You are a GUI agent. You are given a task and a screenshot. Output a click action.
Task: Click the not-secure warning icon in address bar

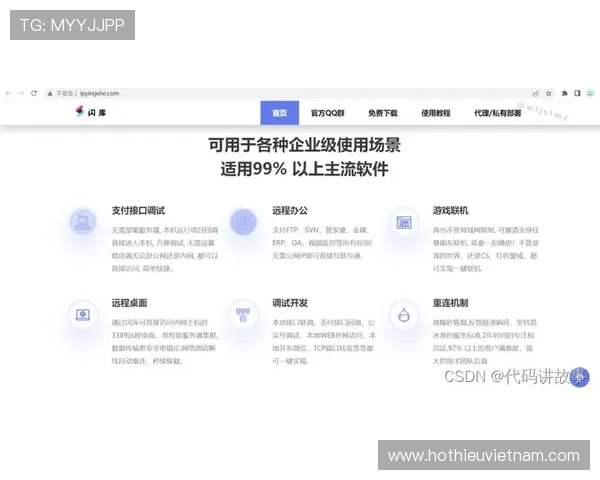[50, 93]
